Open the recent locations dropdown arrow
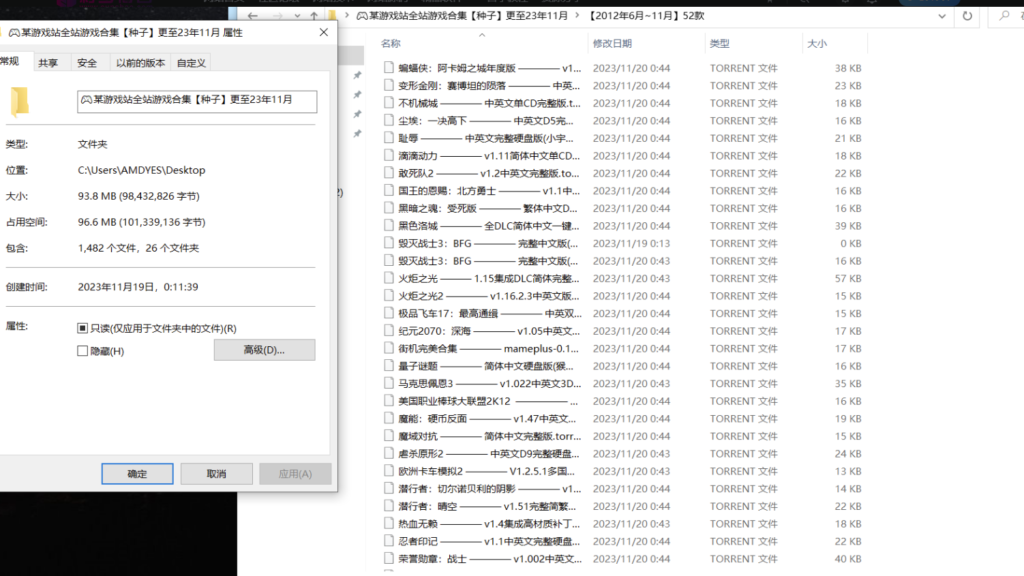The width and height of the screenshot is (1024, 576). coord(297,15)
